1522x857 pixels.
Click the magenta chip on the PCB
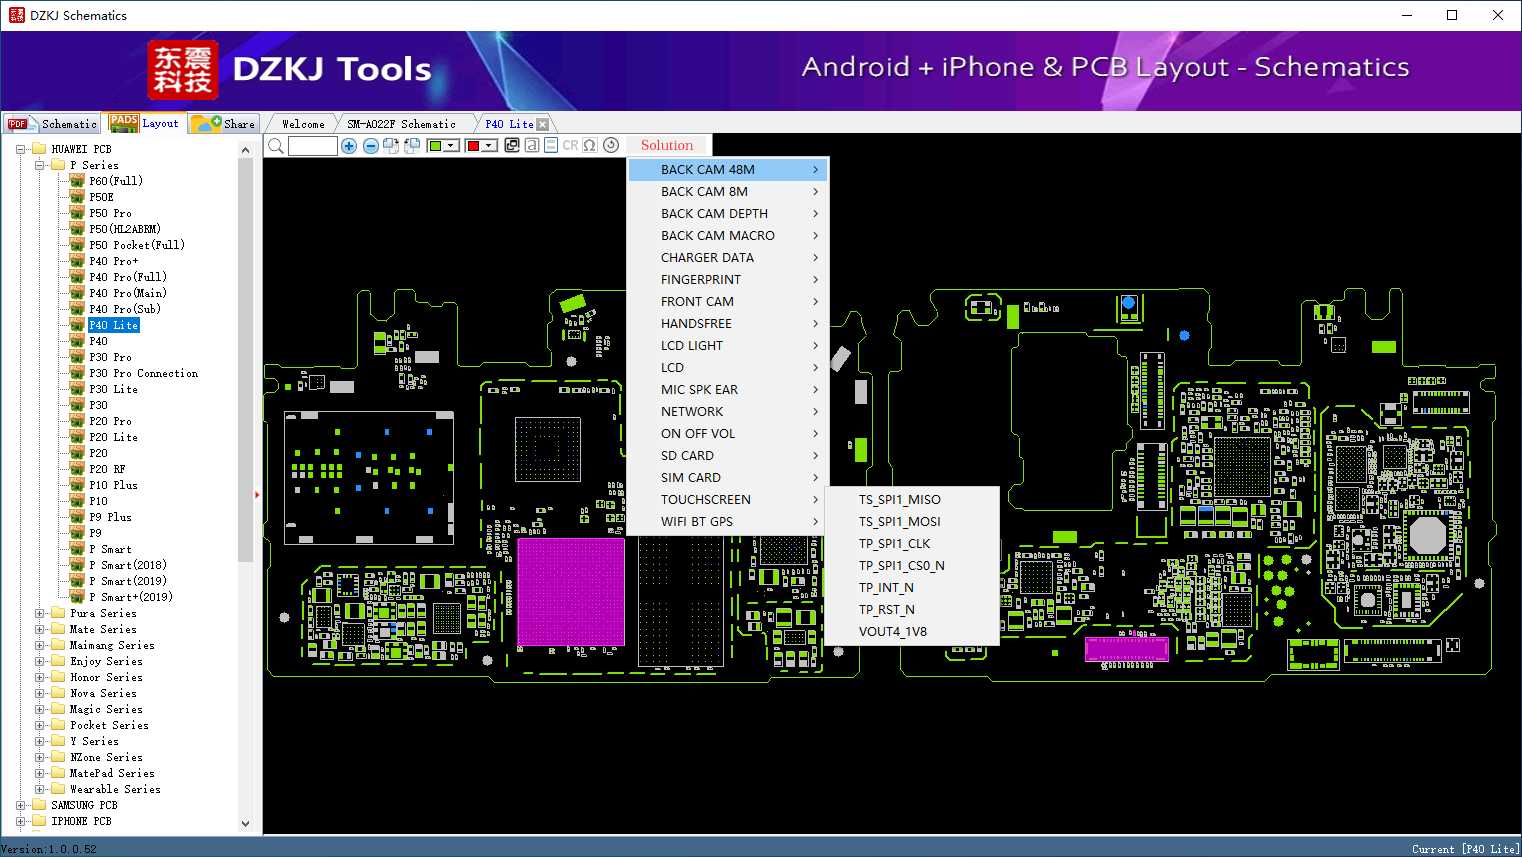[571, 591]
